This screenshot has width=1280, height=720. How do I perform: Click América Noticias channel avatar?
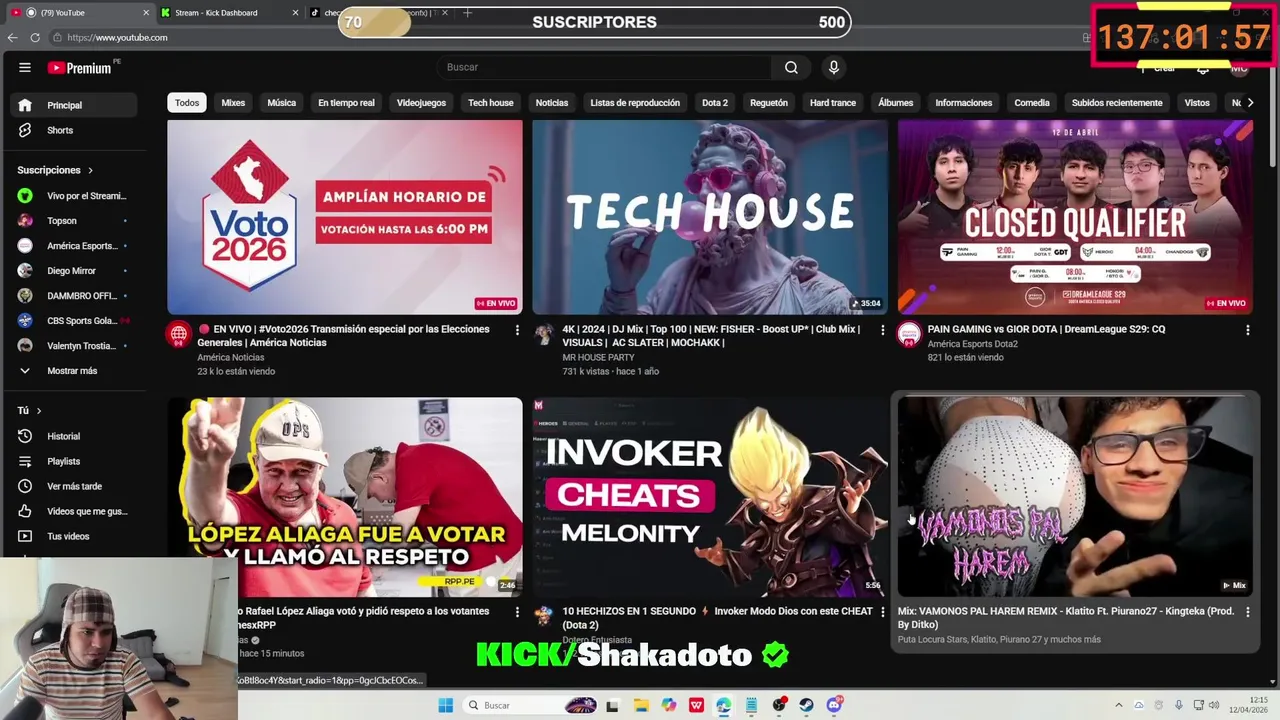[179, 334]
